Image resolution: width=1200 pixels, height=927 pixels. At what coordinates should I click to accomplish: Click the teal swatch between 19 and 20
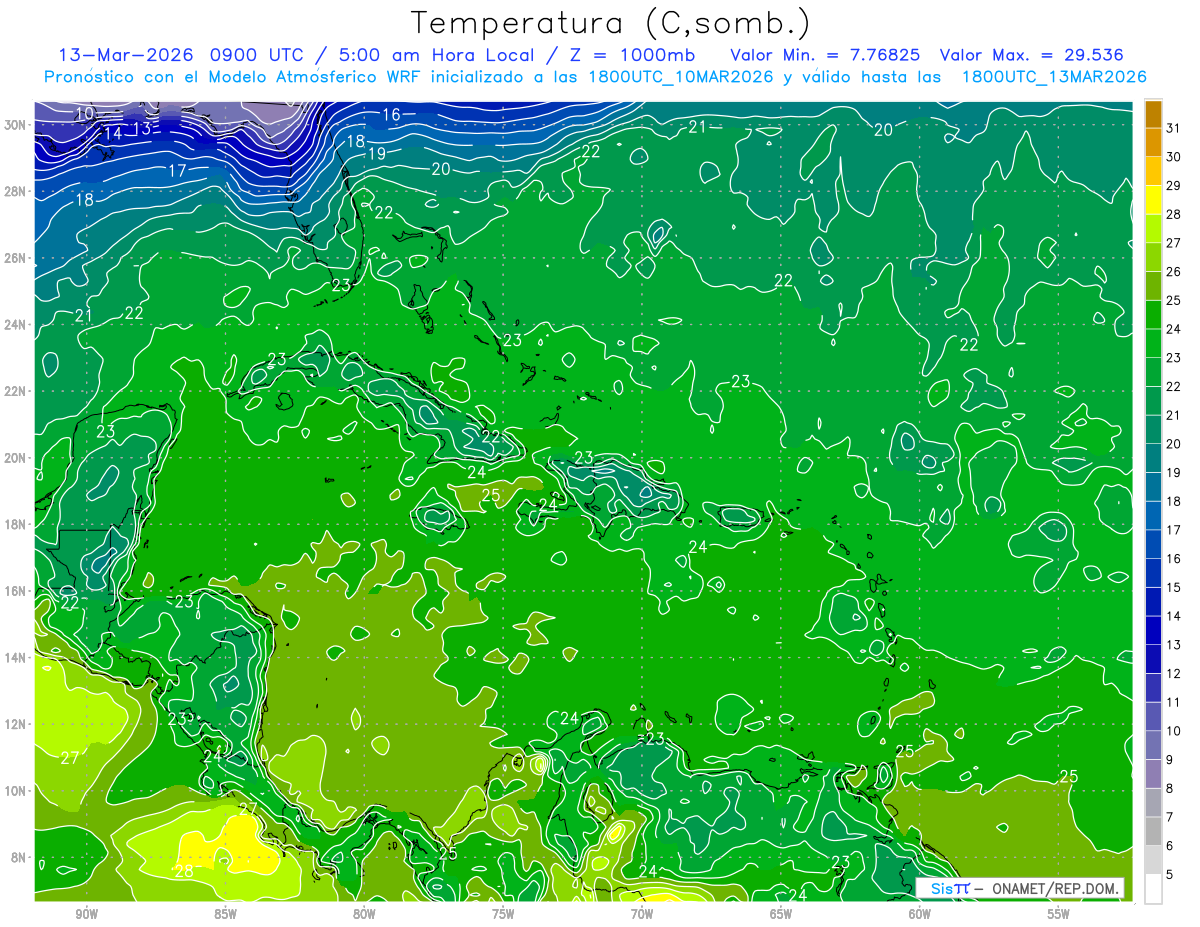[x=1153, y=458]
